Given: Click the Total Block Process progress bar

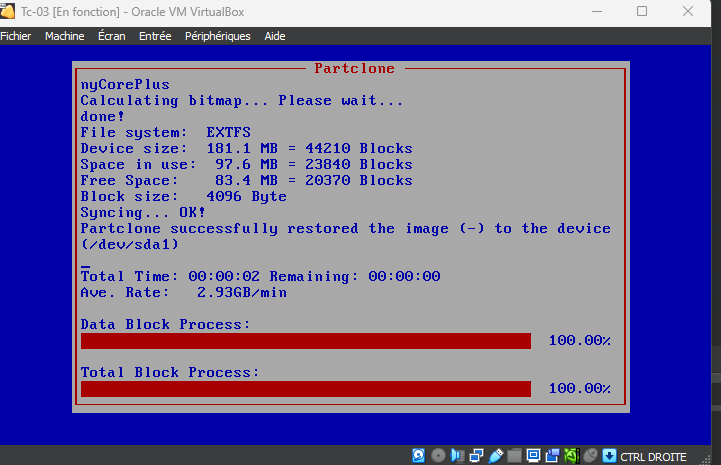Looking at the screenshot, I should (x=306, y=389).
